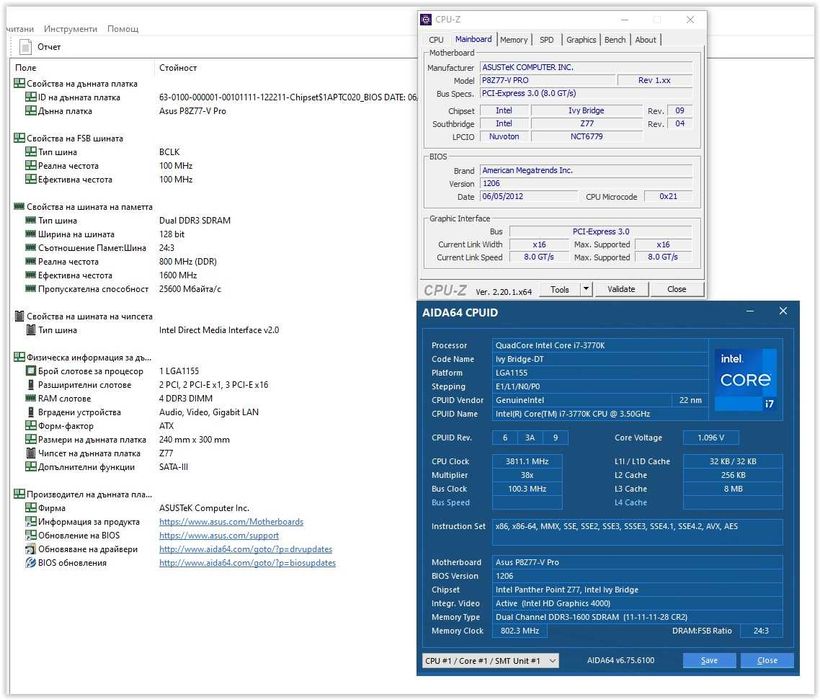Open the Инструменти menu
This screenshot has height=700, width=820.
click(x=71, y=29)
